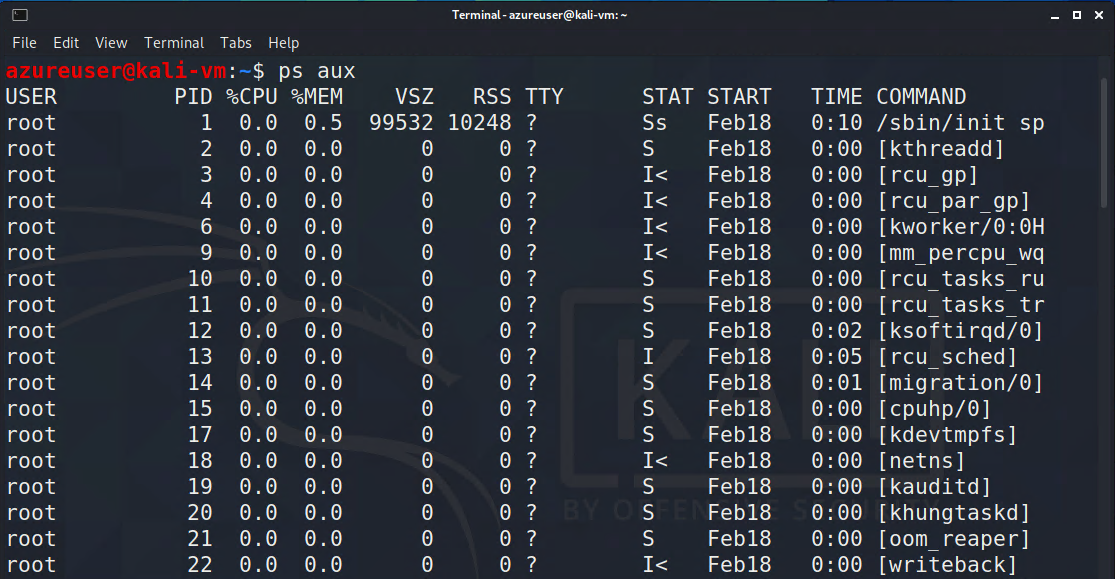Close the terminal window
Screen dimensions: 1115x579
tap(1097, 15)
